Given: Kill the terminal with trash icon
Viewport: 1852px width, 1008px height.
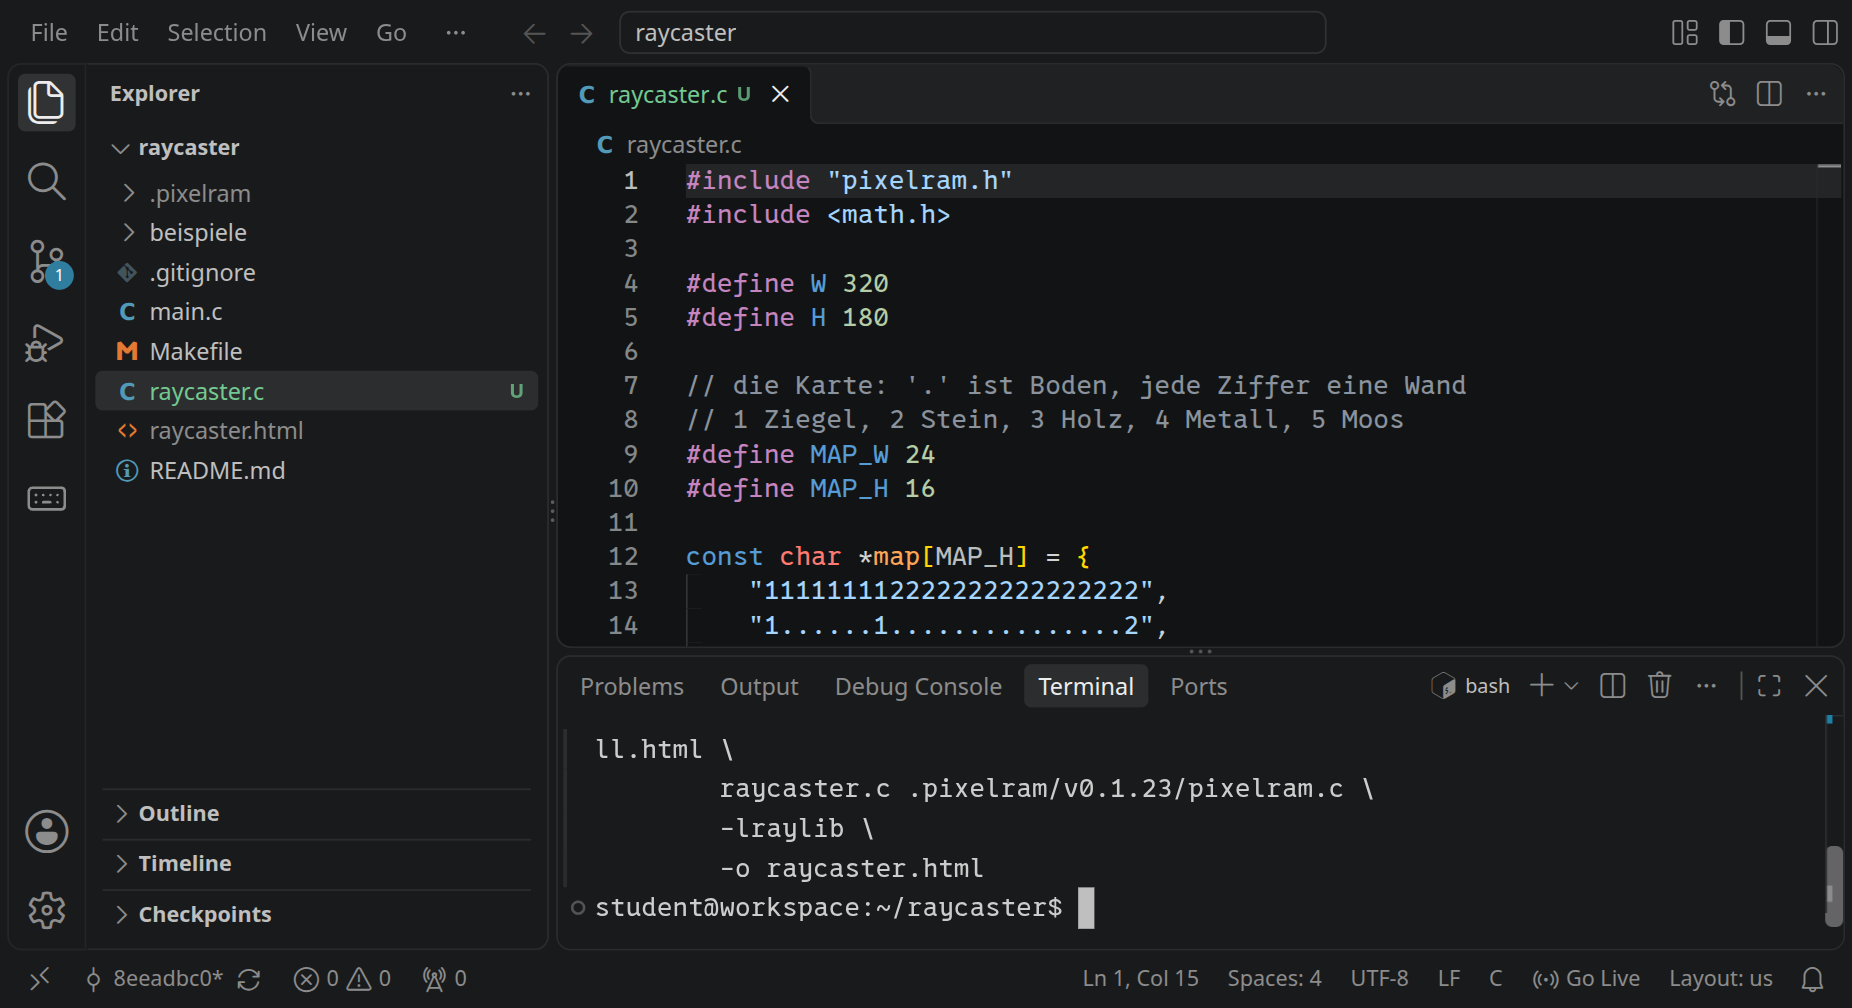Looking at the screenshot, I should click(1660, 685).
